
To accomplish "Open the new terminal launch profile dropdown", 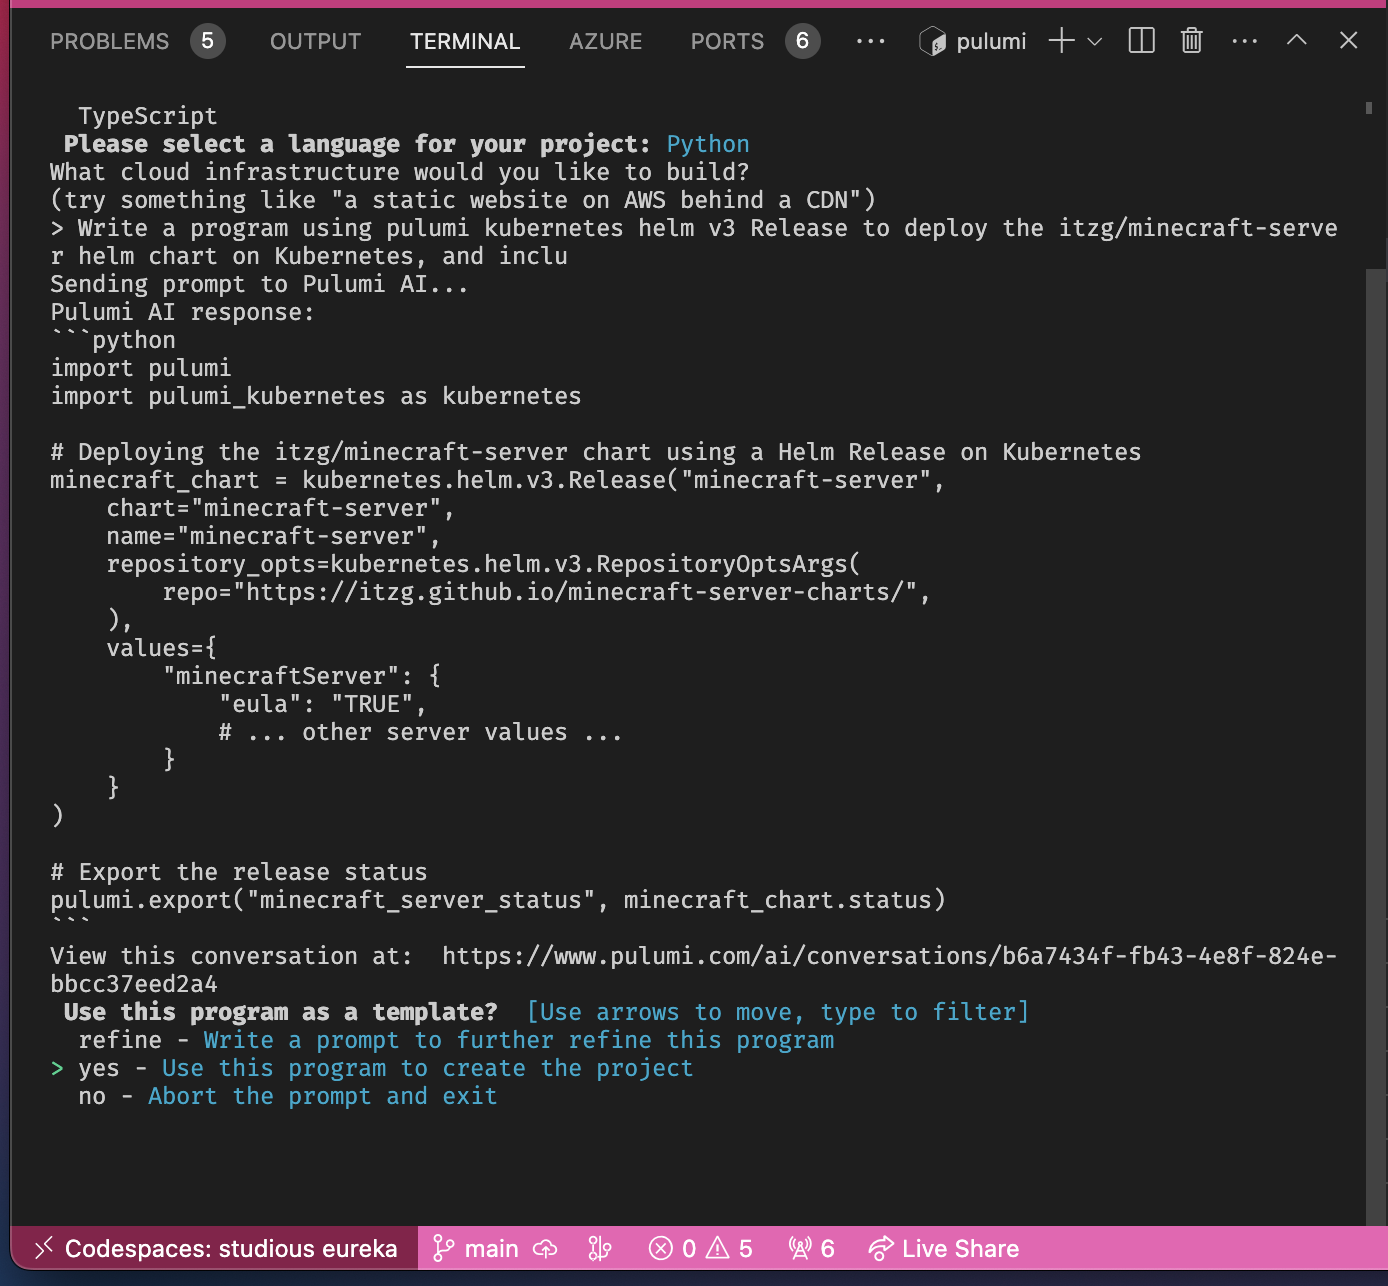I will pos(1095,41).
